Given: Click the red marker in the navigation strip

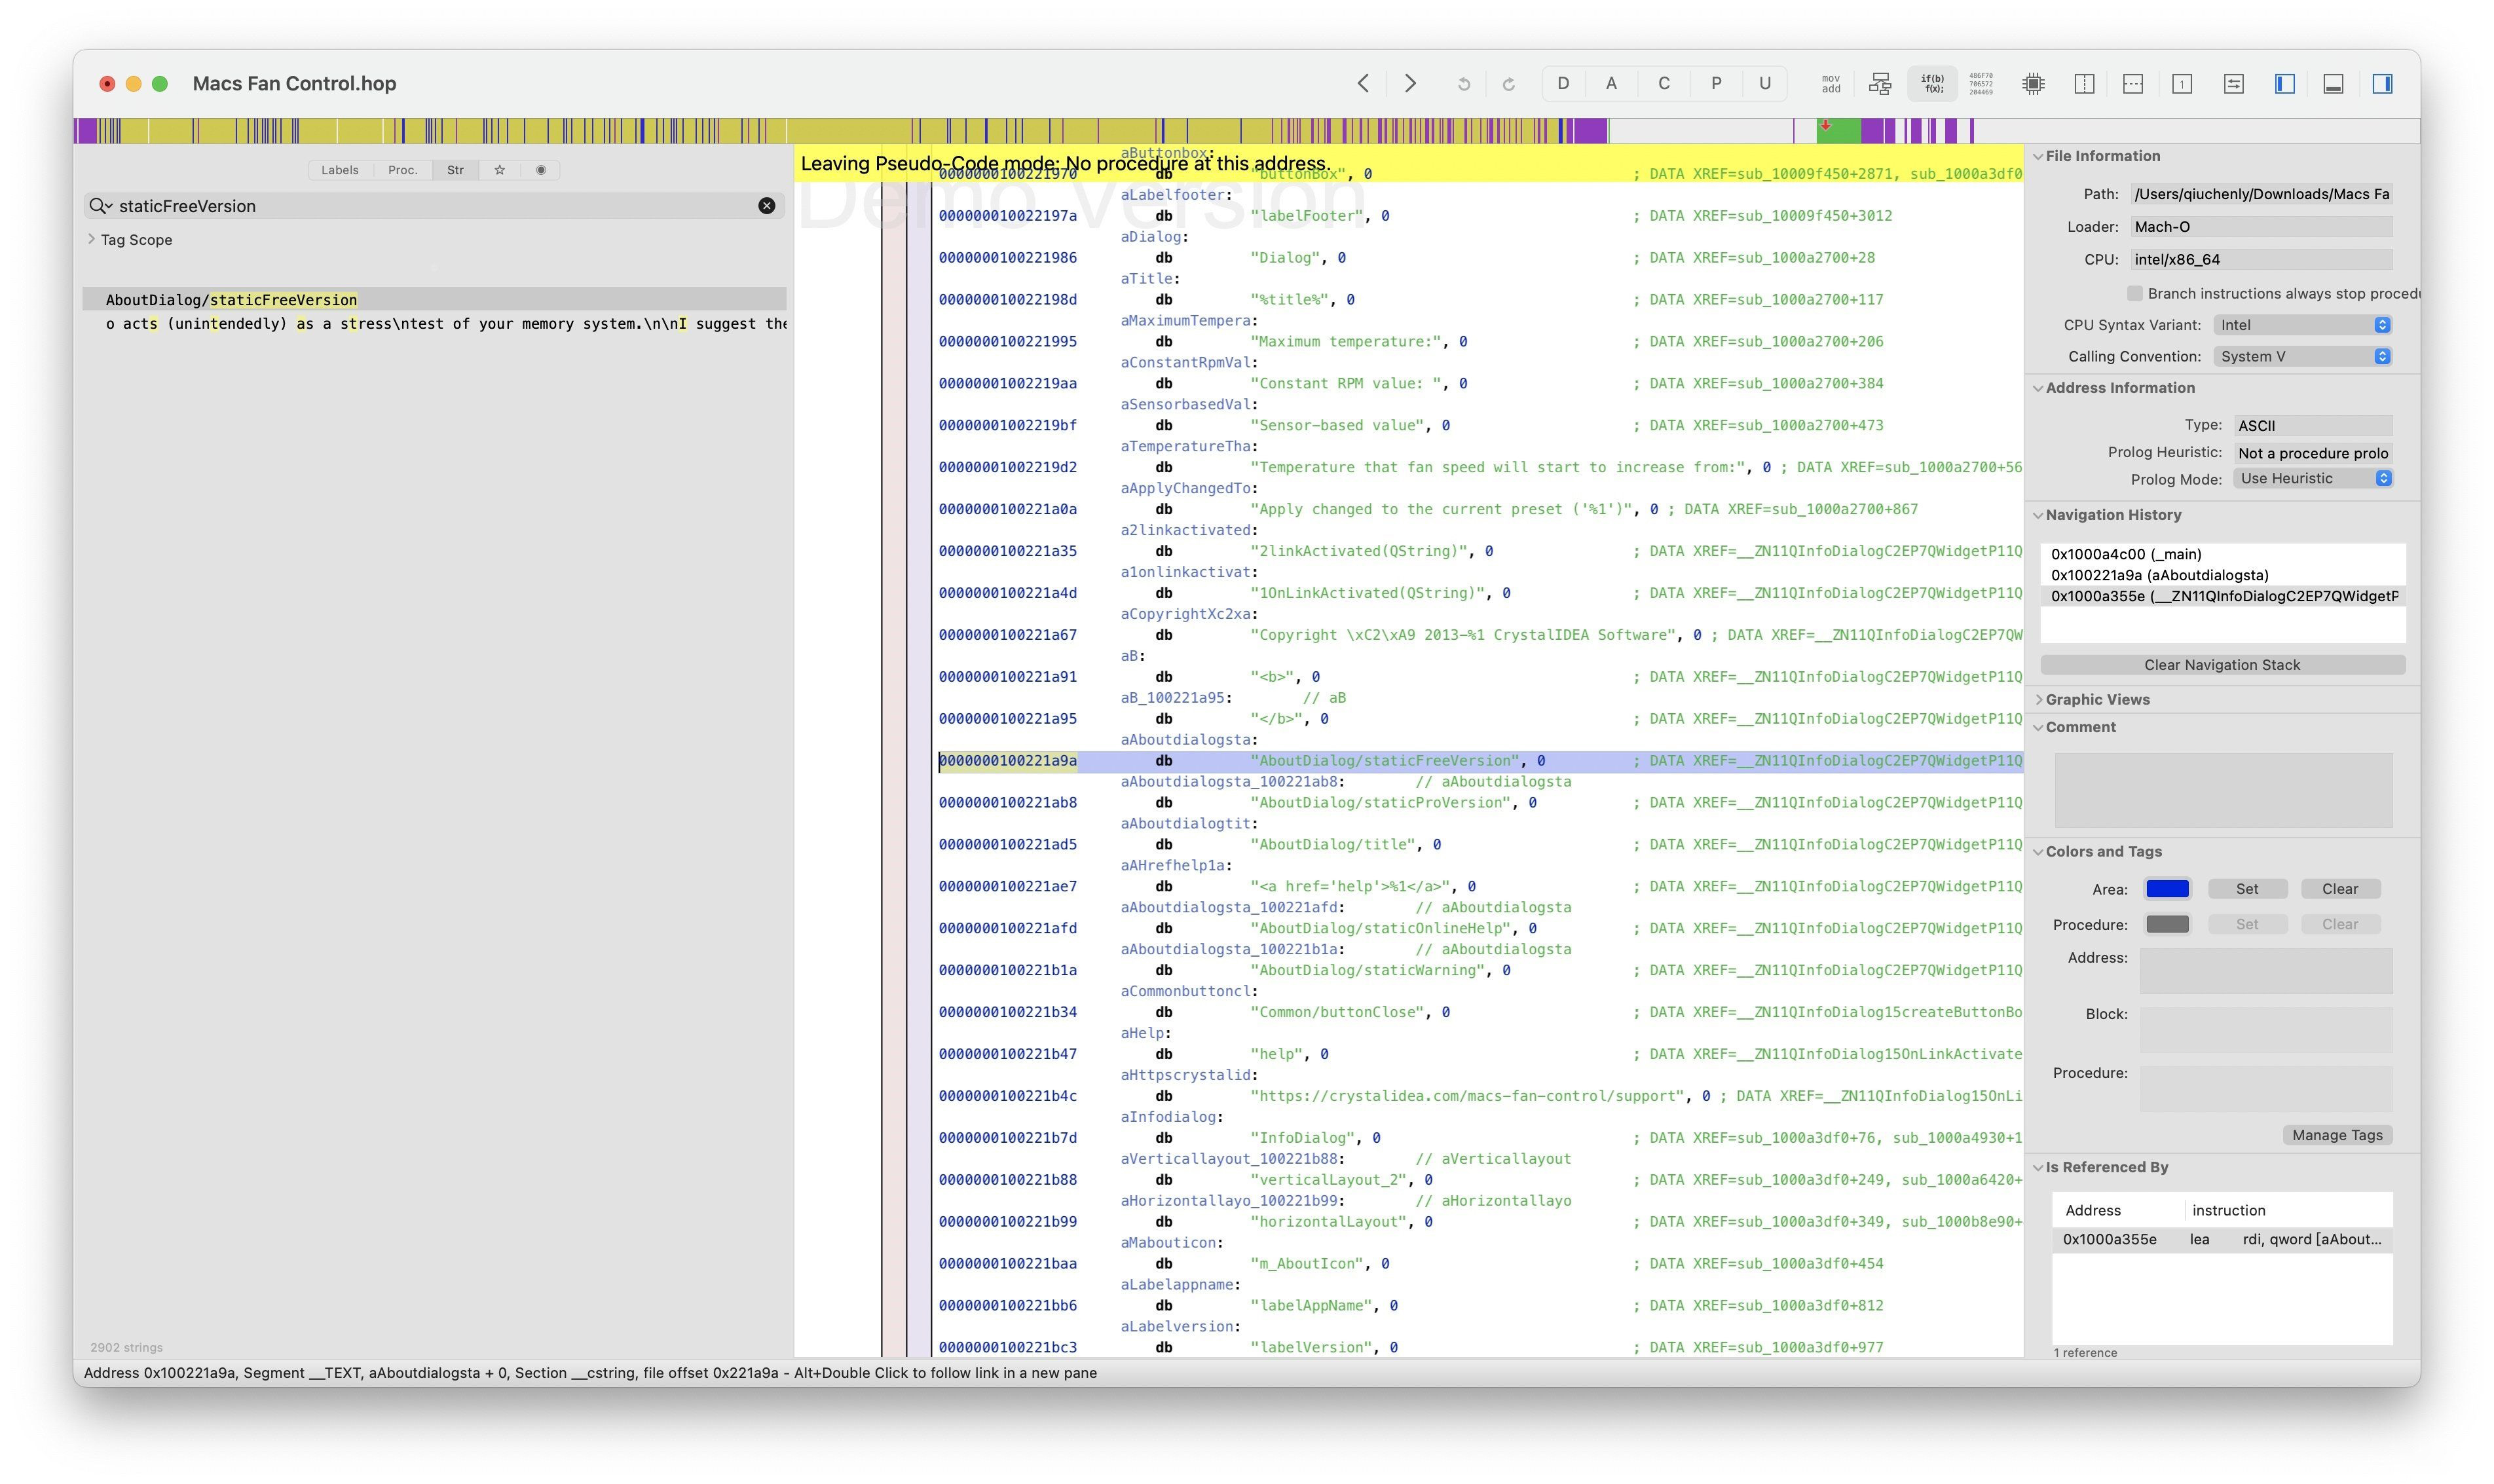Looking at the screenshot, I should tap(1825, 126).
